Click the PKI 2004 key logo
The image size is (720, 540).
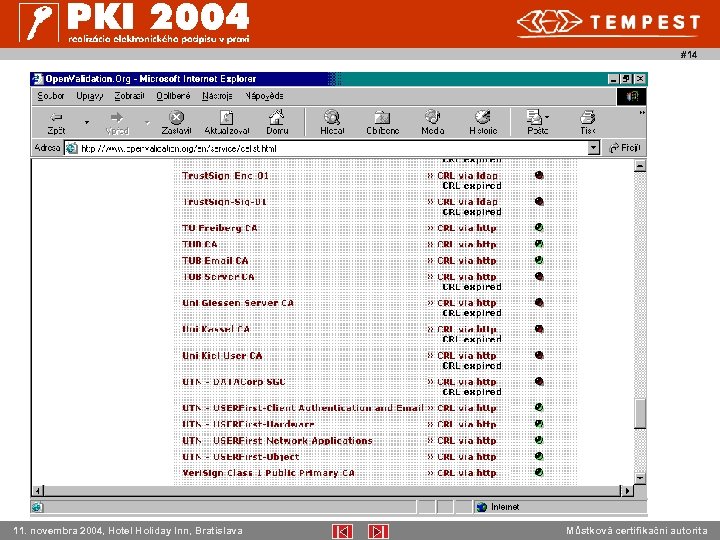tap(39, 22)
